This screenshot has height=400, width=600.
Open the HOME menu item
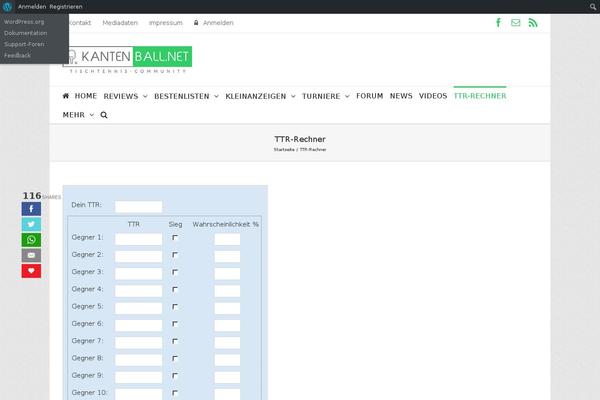point(86,96)
